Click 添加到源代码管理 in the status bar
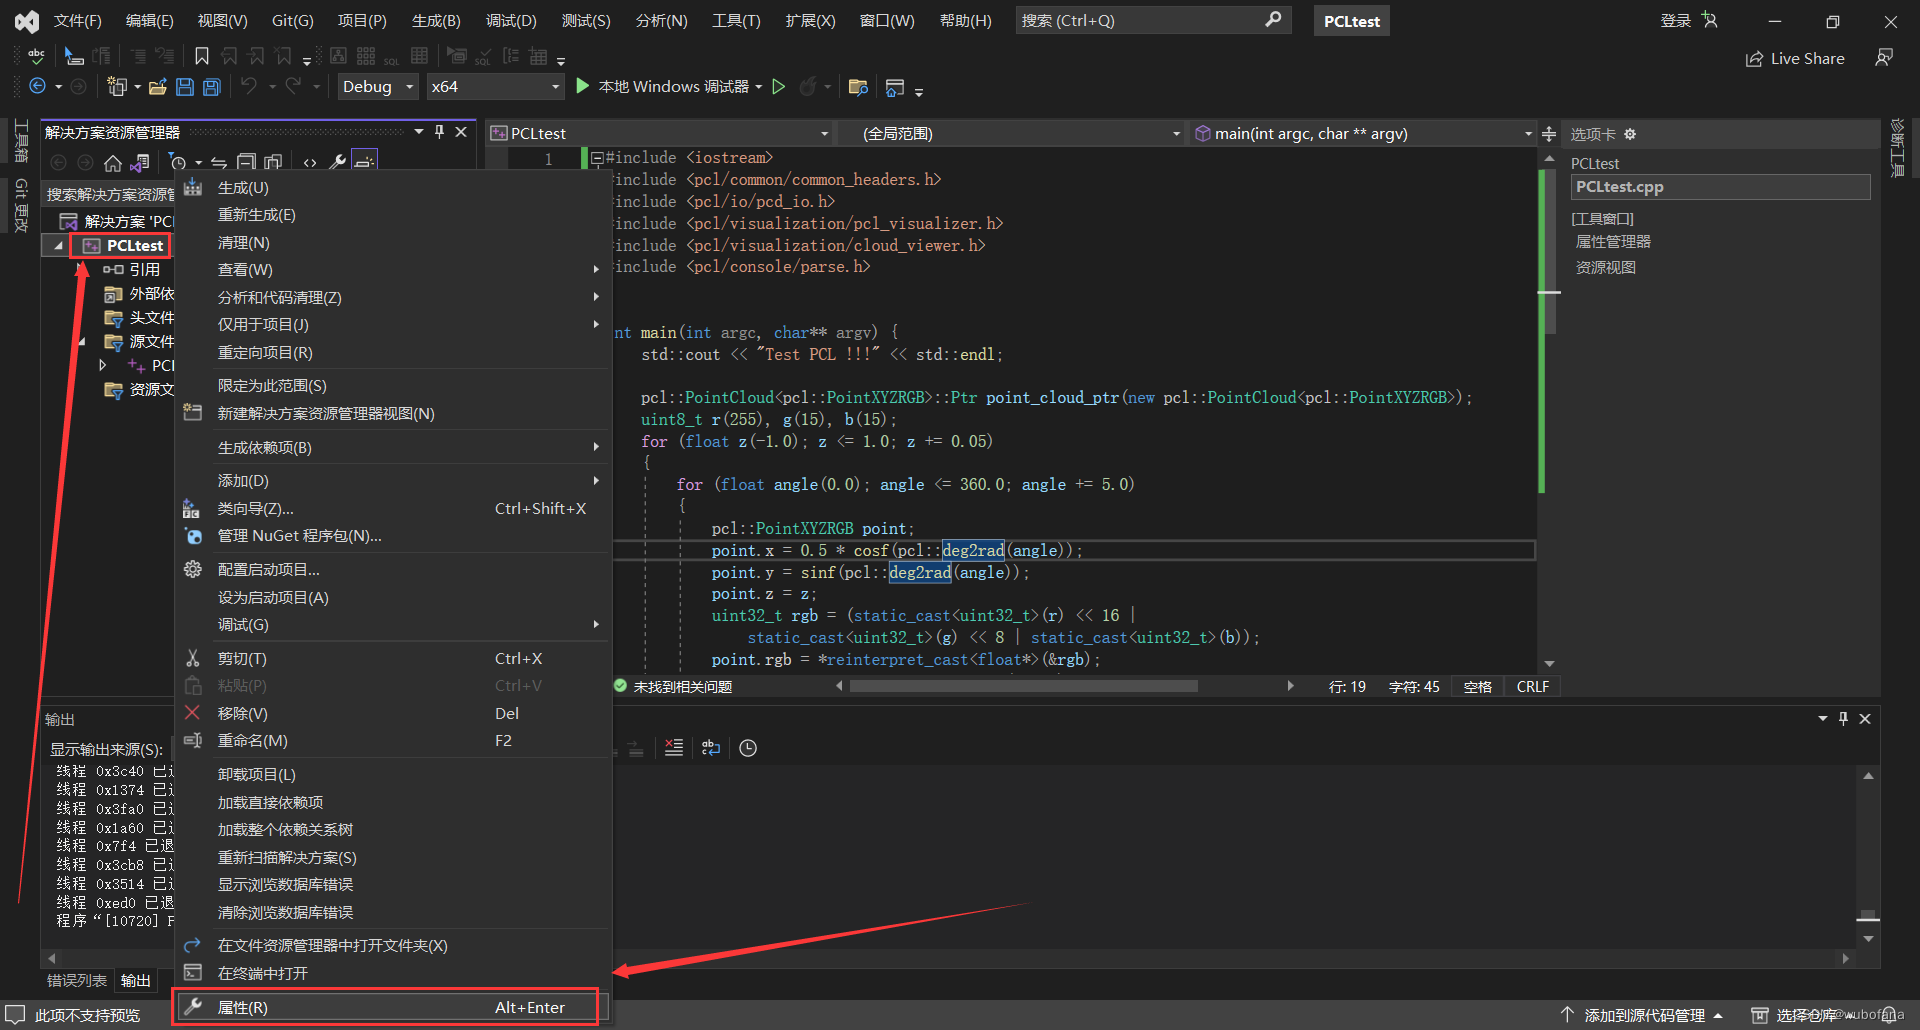The image size is (1920, 1030). click(1641, 1015)
